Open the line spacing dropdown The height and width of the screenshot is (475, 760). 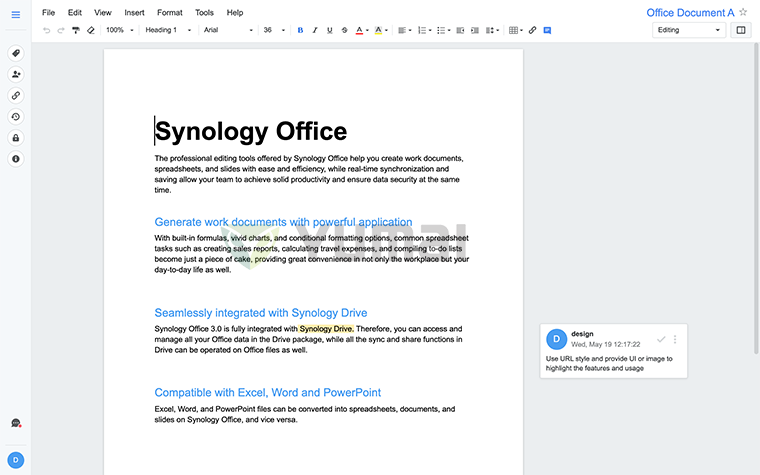click(x=492, y=31)
